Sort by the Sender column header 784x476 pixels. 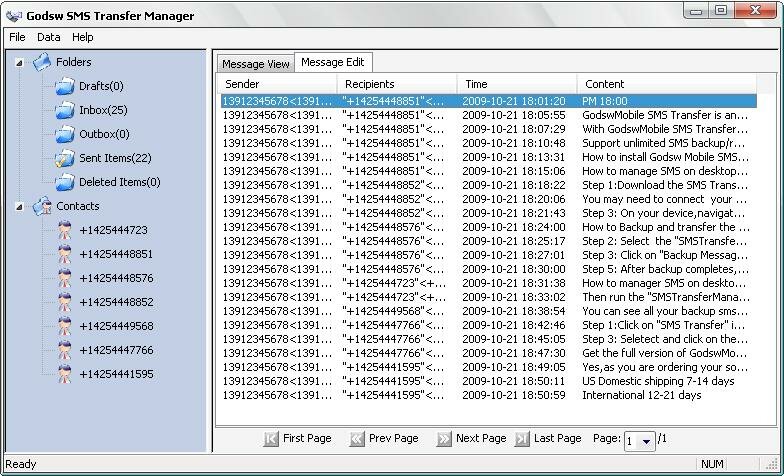click(x=278, y=84)
